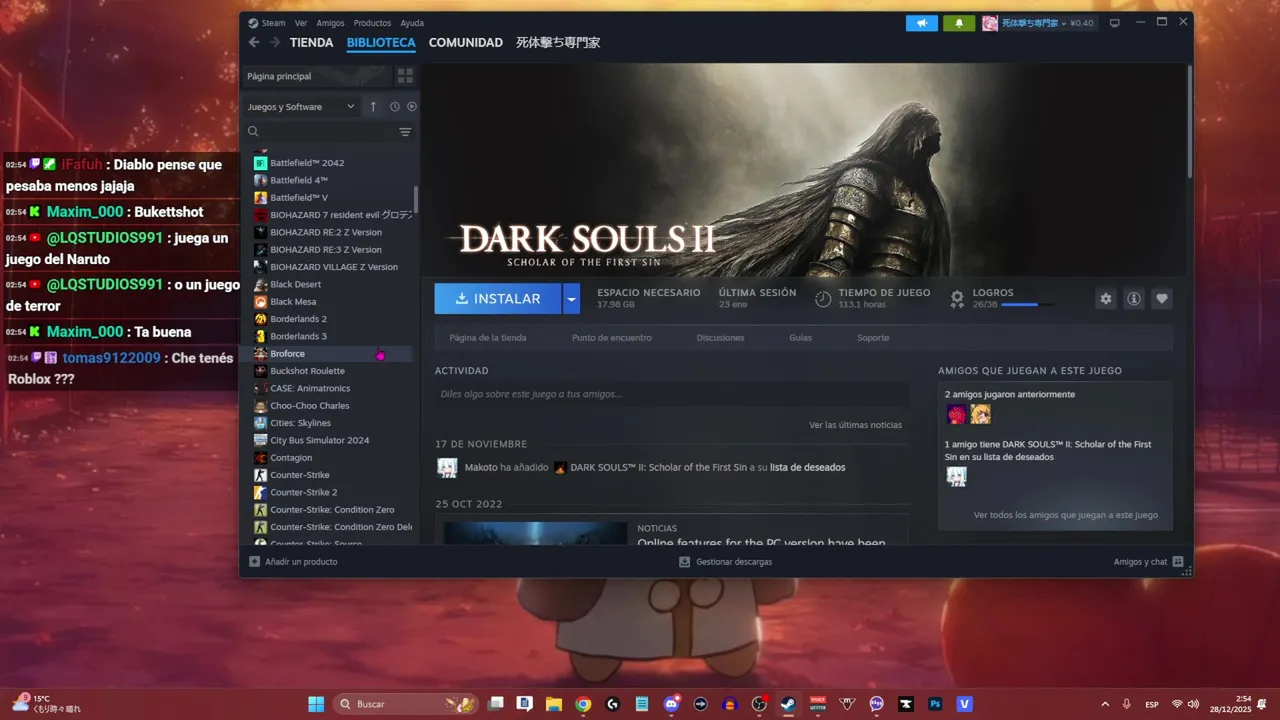1280x720 pixels.
Task: Open Windows Start menu
Action: 316,704
